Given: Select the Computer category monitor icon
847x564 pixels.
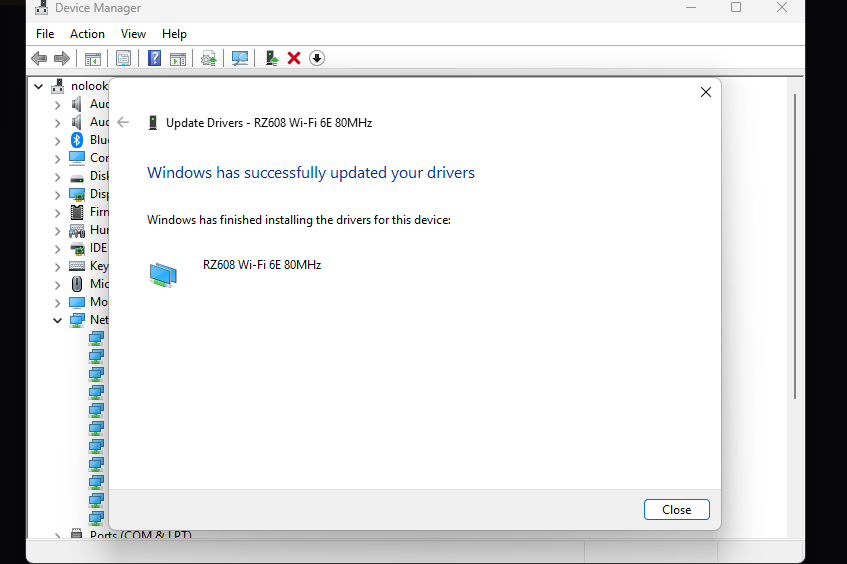Looking at the screenshot, I should point(77,158).
